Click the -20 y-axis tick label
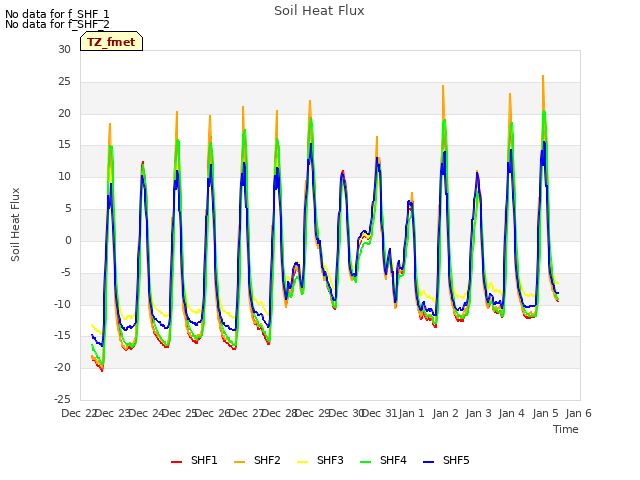 click(62, 367)
